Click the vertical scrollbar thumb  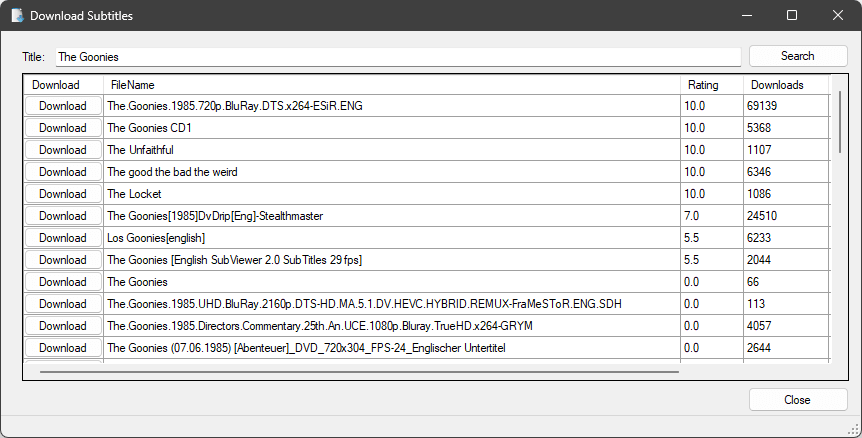click(839, 122)
